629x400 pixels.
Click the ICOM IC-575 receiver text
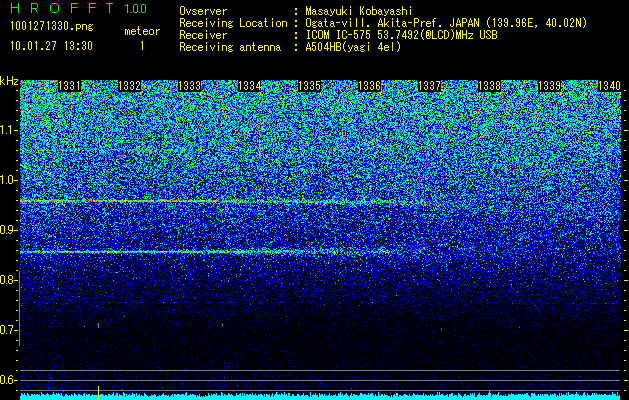click(401, 35)
